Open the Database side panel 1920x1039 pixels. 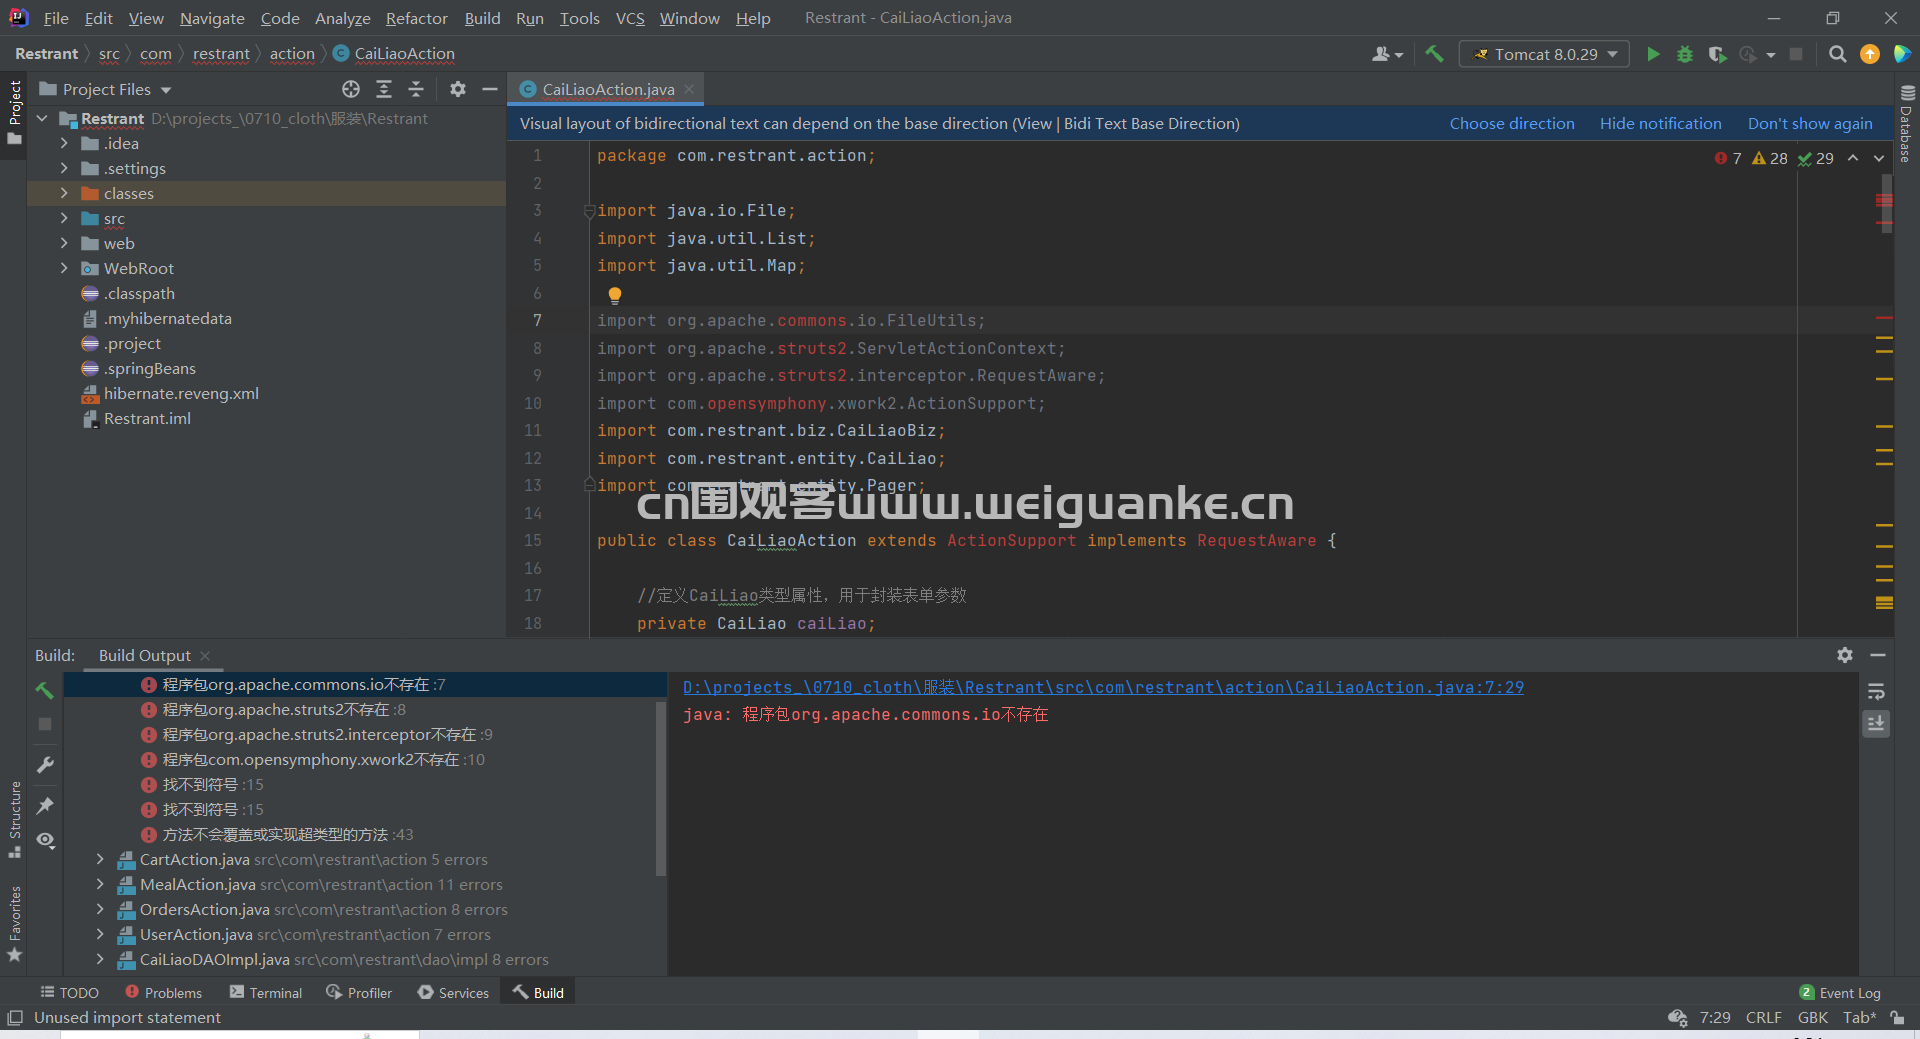pos(1906,124)
